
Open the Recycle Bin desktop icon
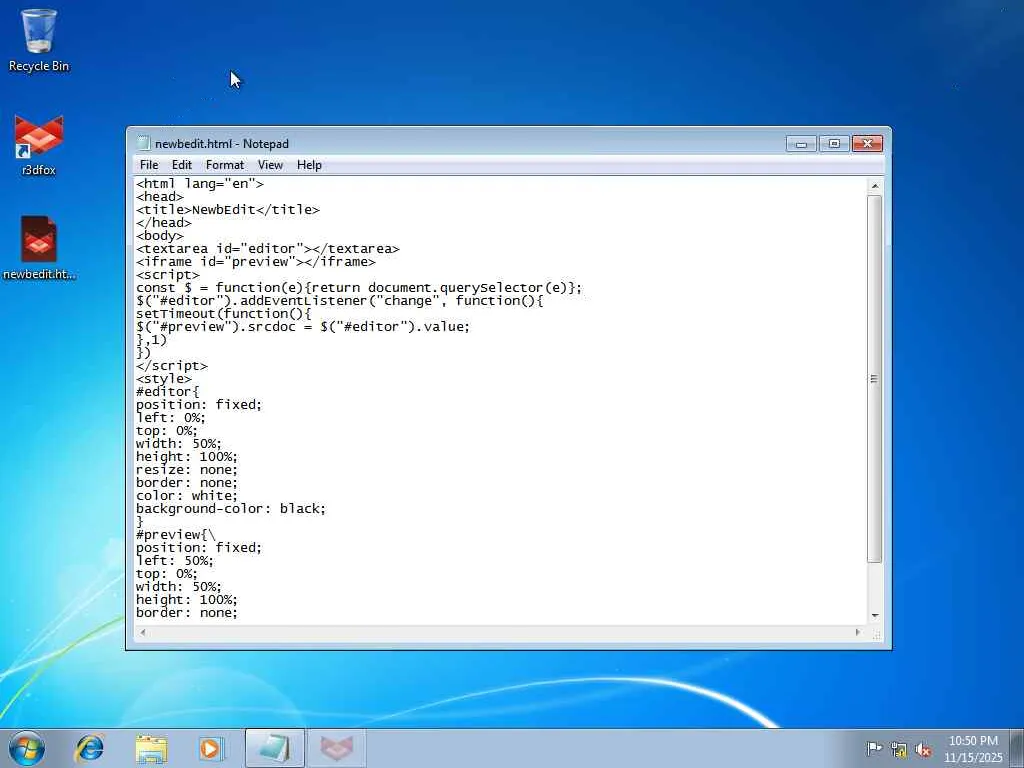click(x=39, y=40)
